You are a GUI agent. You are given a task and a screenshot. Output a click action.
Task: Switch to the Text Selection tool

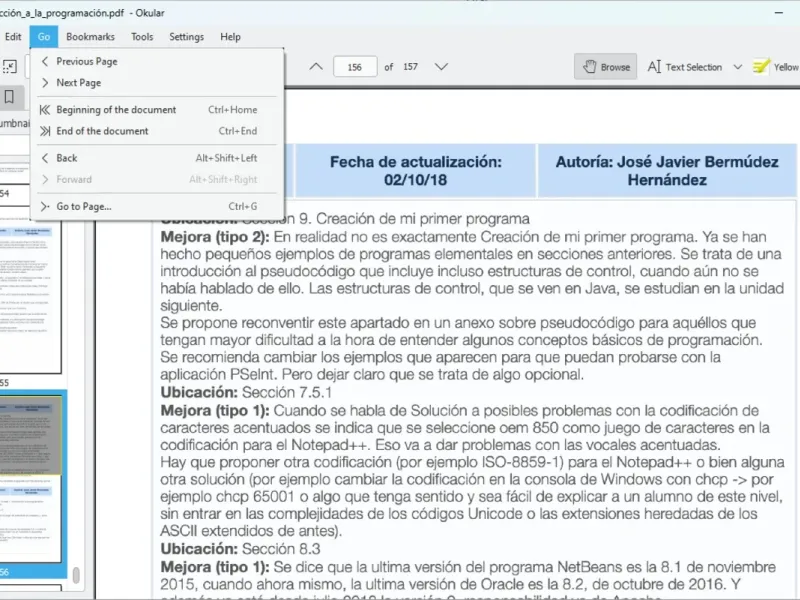click(685, 67)
